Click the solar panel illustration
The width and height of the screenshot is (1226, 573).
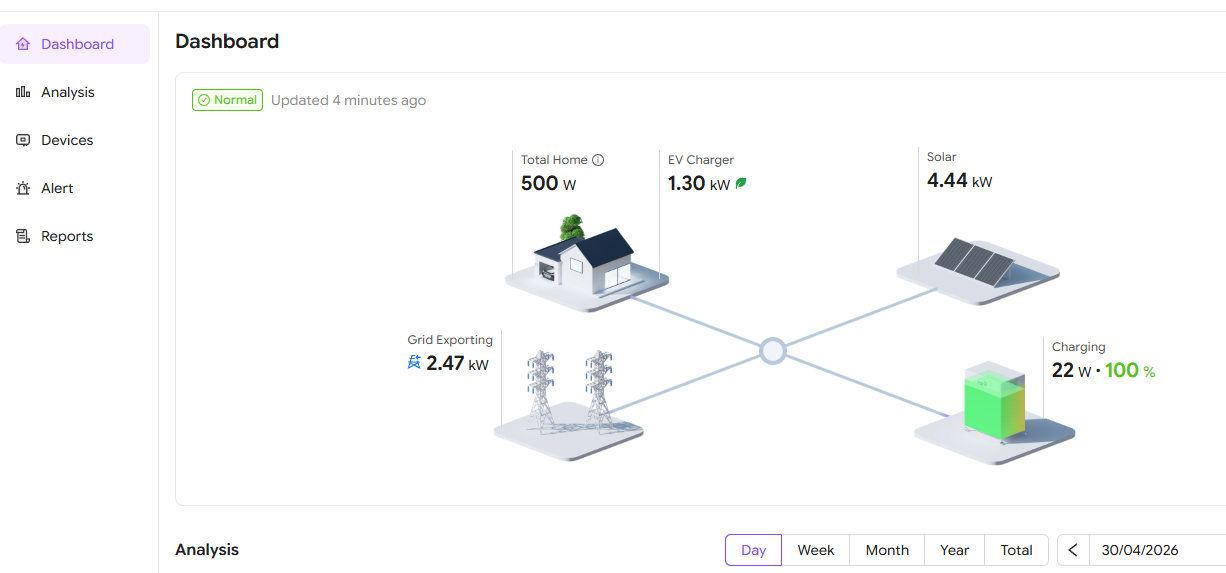point(973,260)
